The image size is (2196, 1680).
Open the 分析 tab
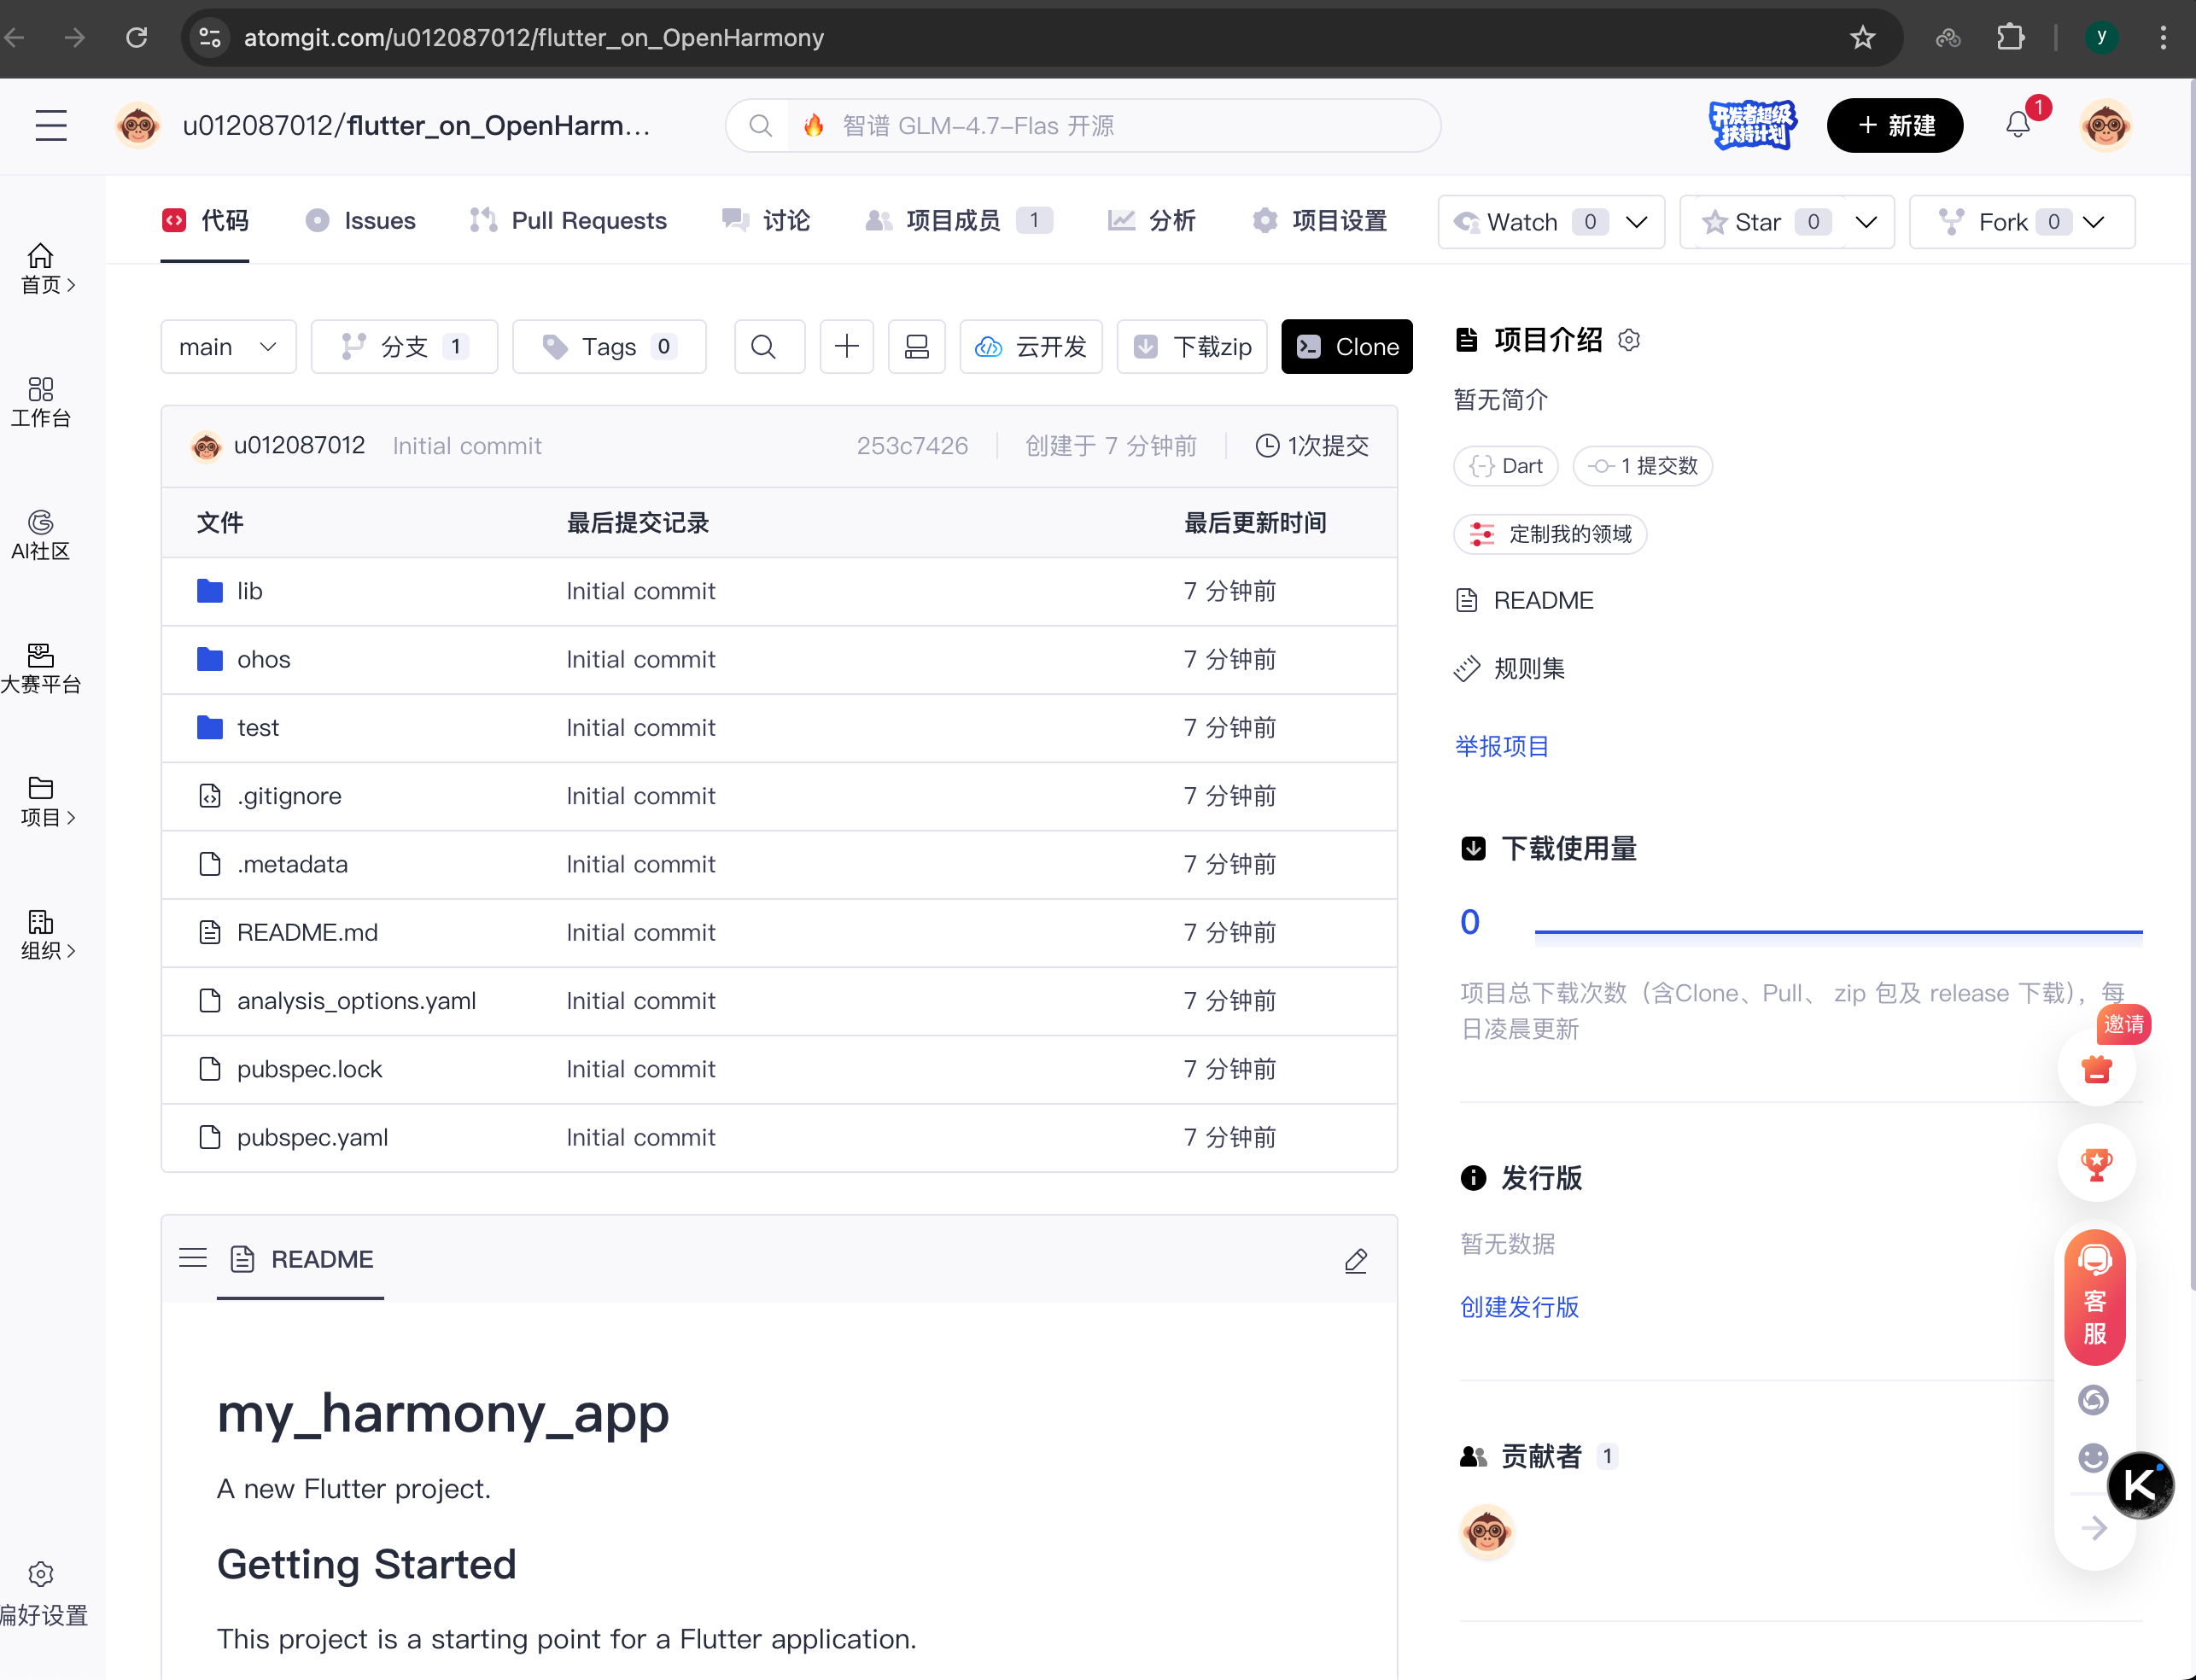pos(1151,221)
